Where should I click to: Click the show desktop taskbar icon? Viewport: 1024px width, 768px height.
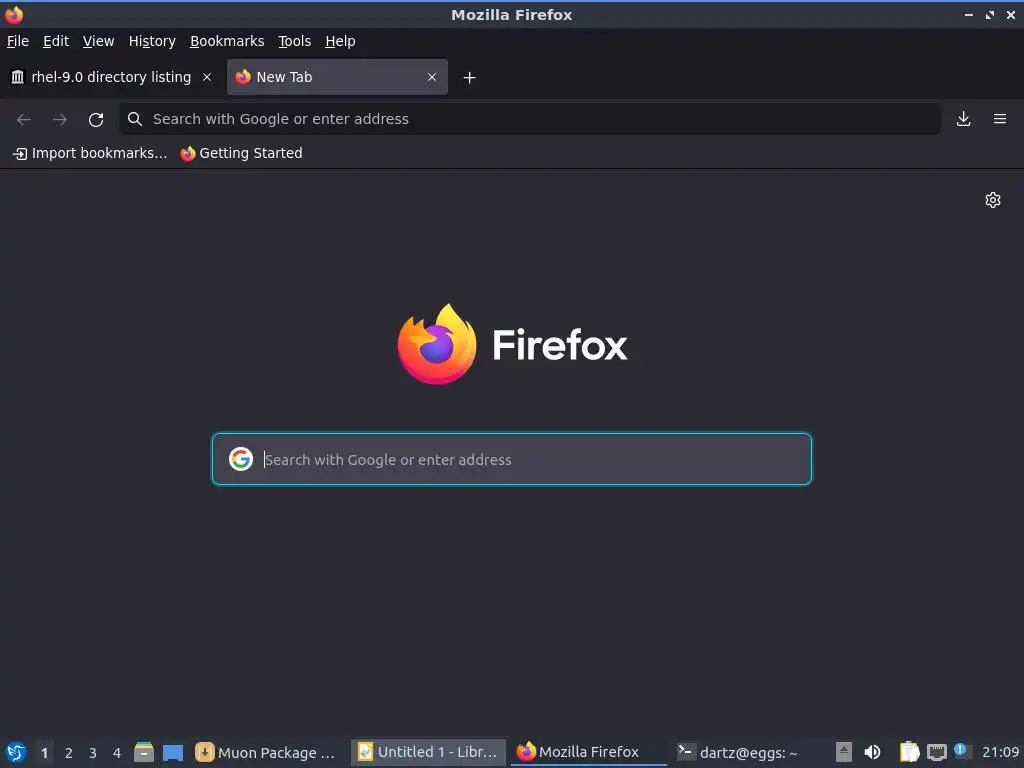pos(173,752)
